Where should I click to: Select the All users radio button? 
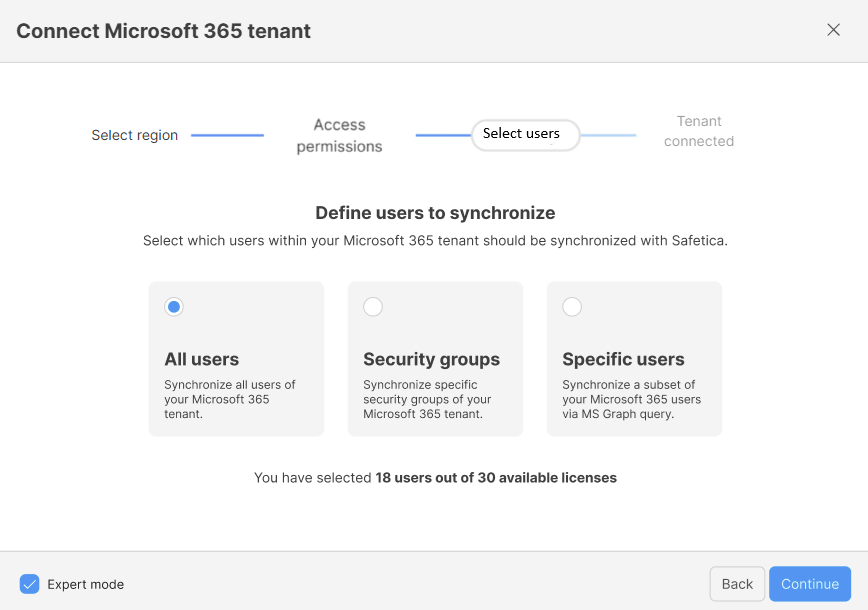click(x=174, y=307)
